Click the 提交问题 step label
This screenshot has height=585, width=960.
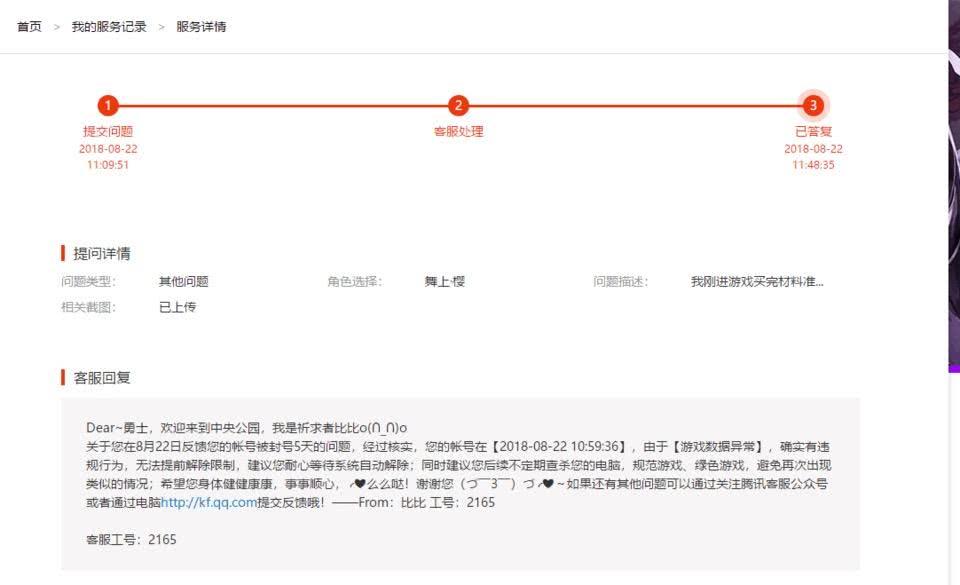[x=108, y=131]
